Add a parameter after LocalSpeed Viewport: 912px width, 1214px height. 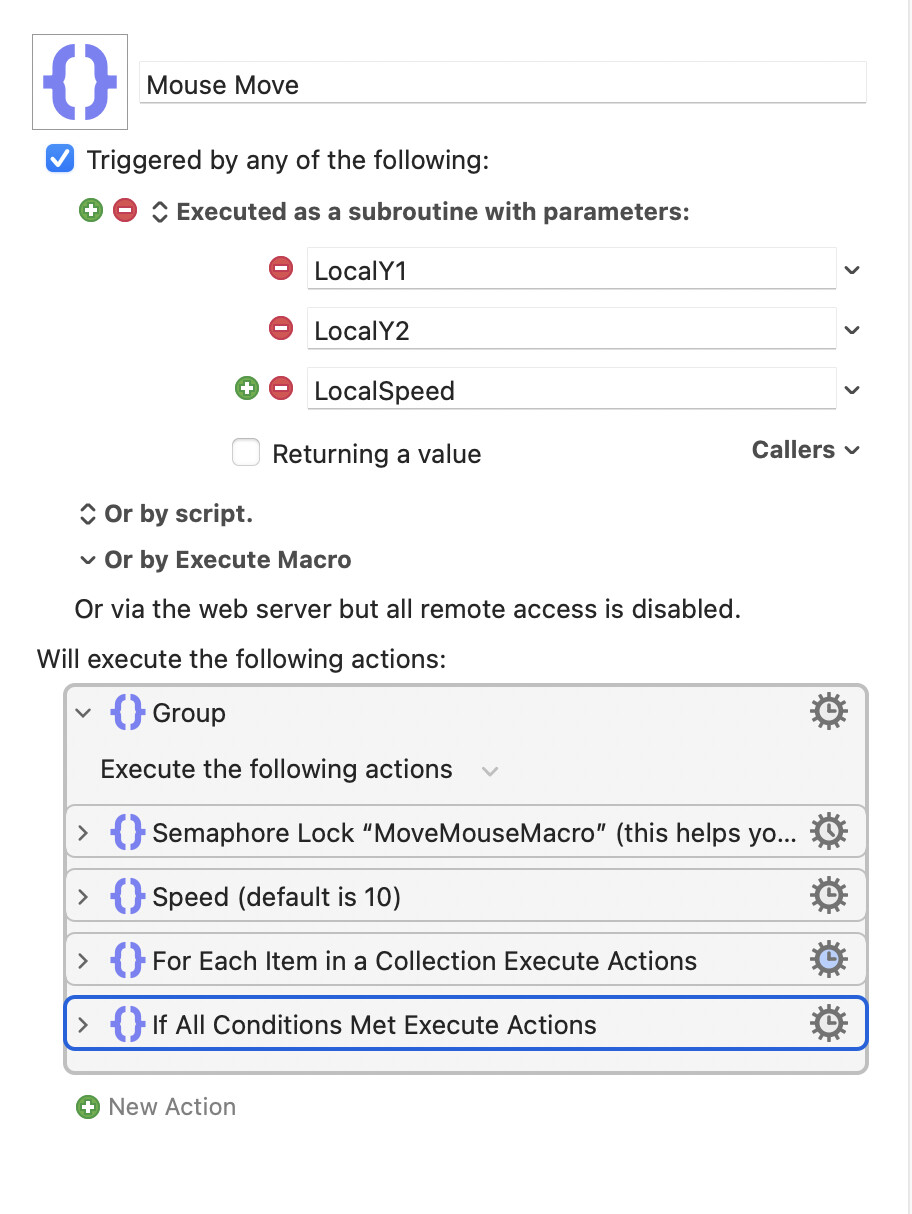pos(246,388)
